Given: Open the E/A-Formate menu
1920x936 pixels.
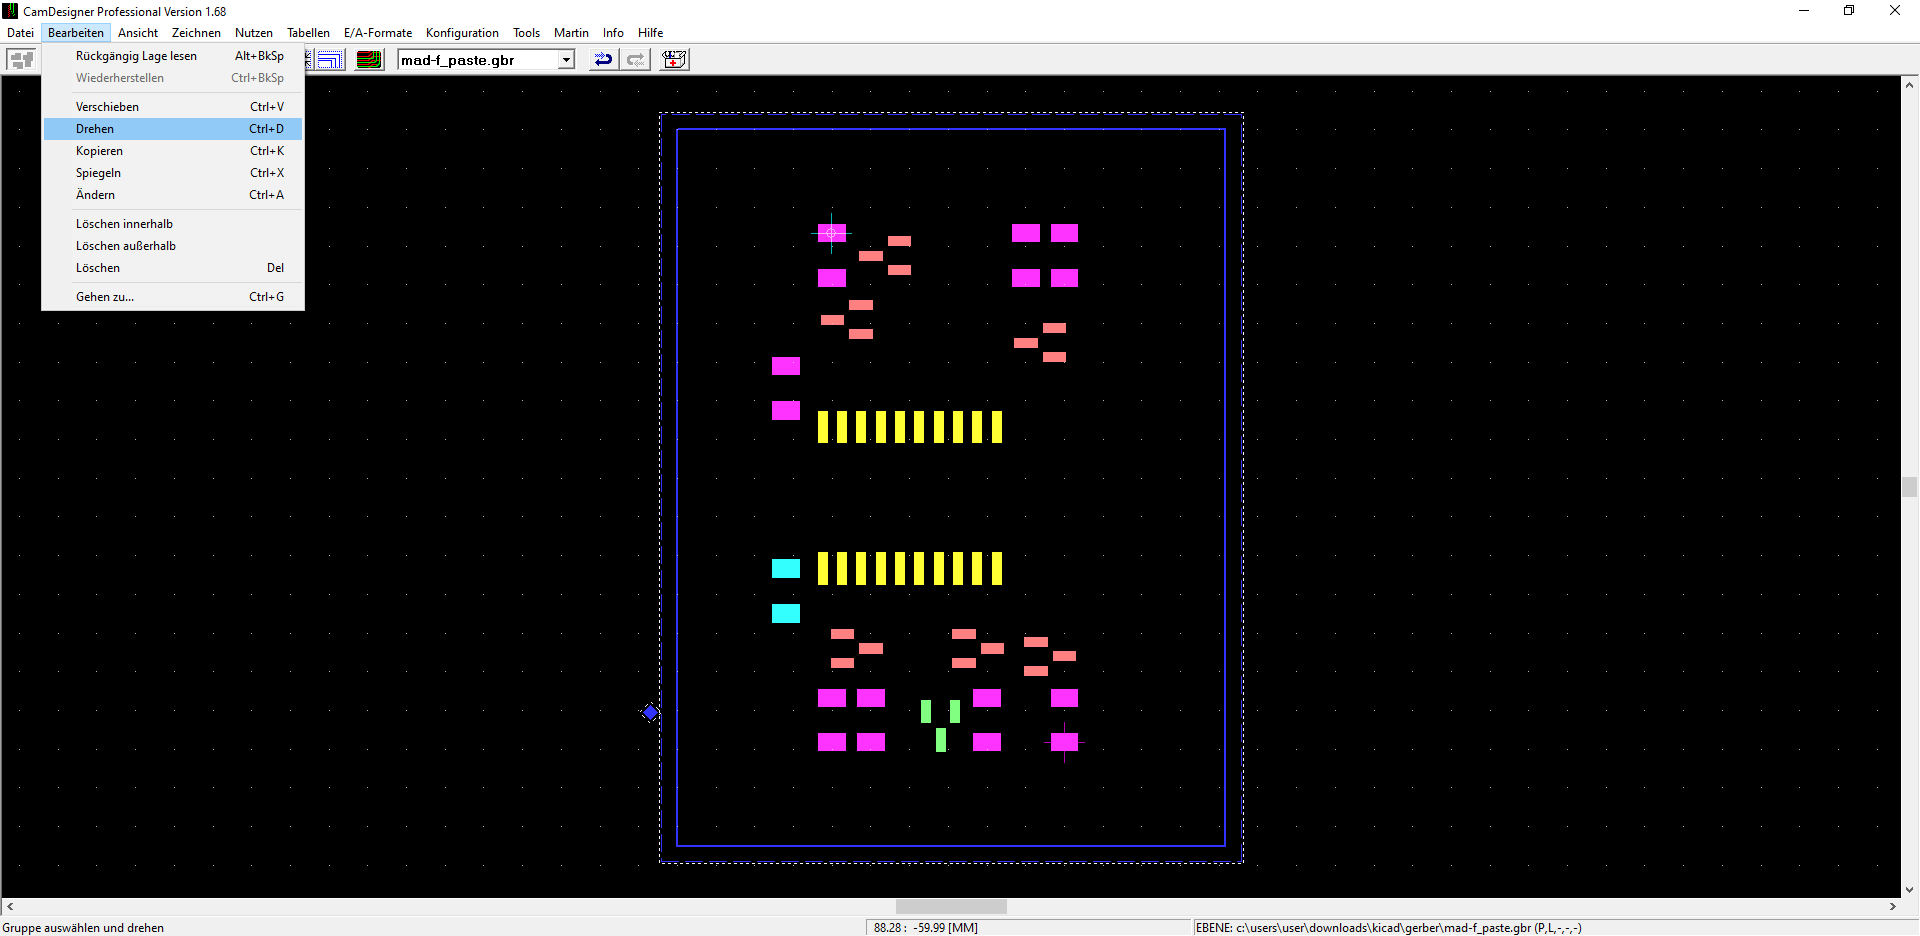Looking at the screenshot, I should tap(377, 33).
